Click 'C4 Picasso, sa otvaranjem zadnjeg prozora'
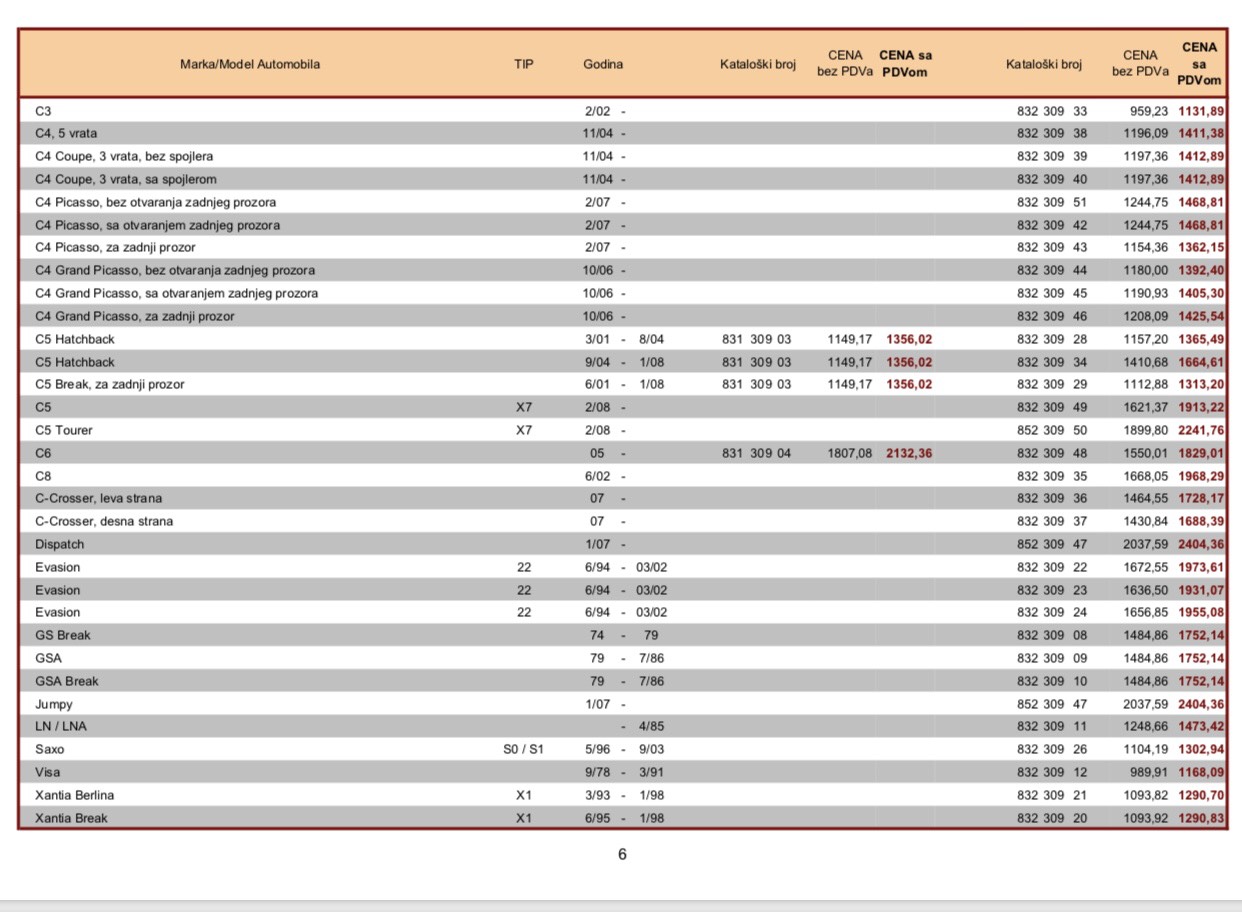 click(158, 225)
